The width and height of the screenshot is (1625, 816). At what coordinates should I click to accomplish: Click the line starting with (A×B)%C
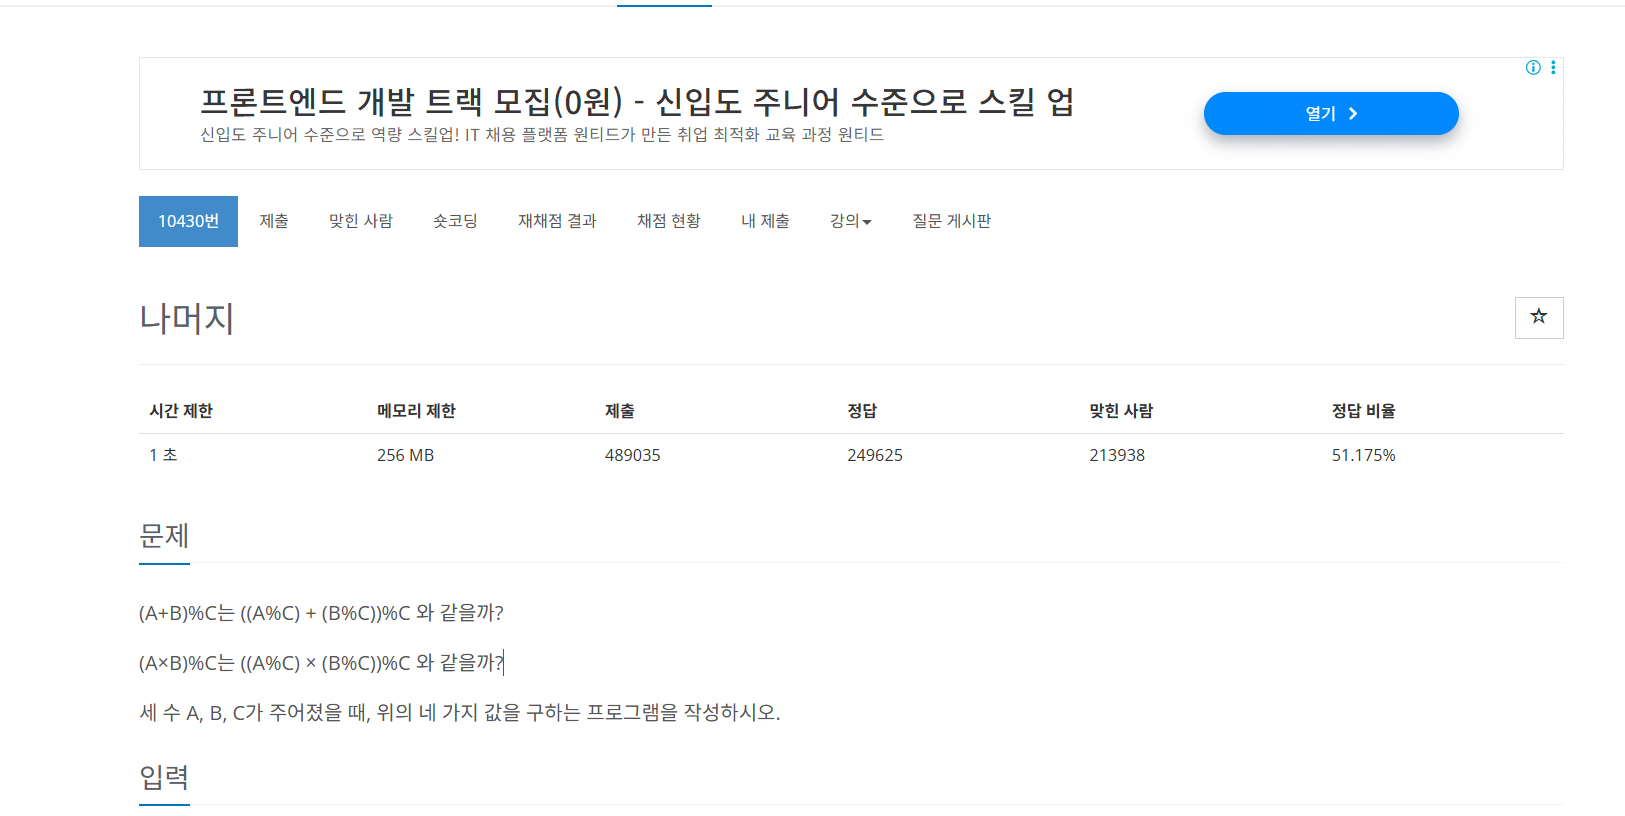tap(321, 662)
